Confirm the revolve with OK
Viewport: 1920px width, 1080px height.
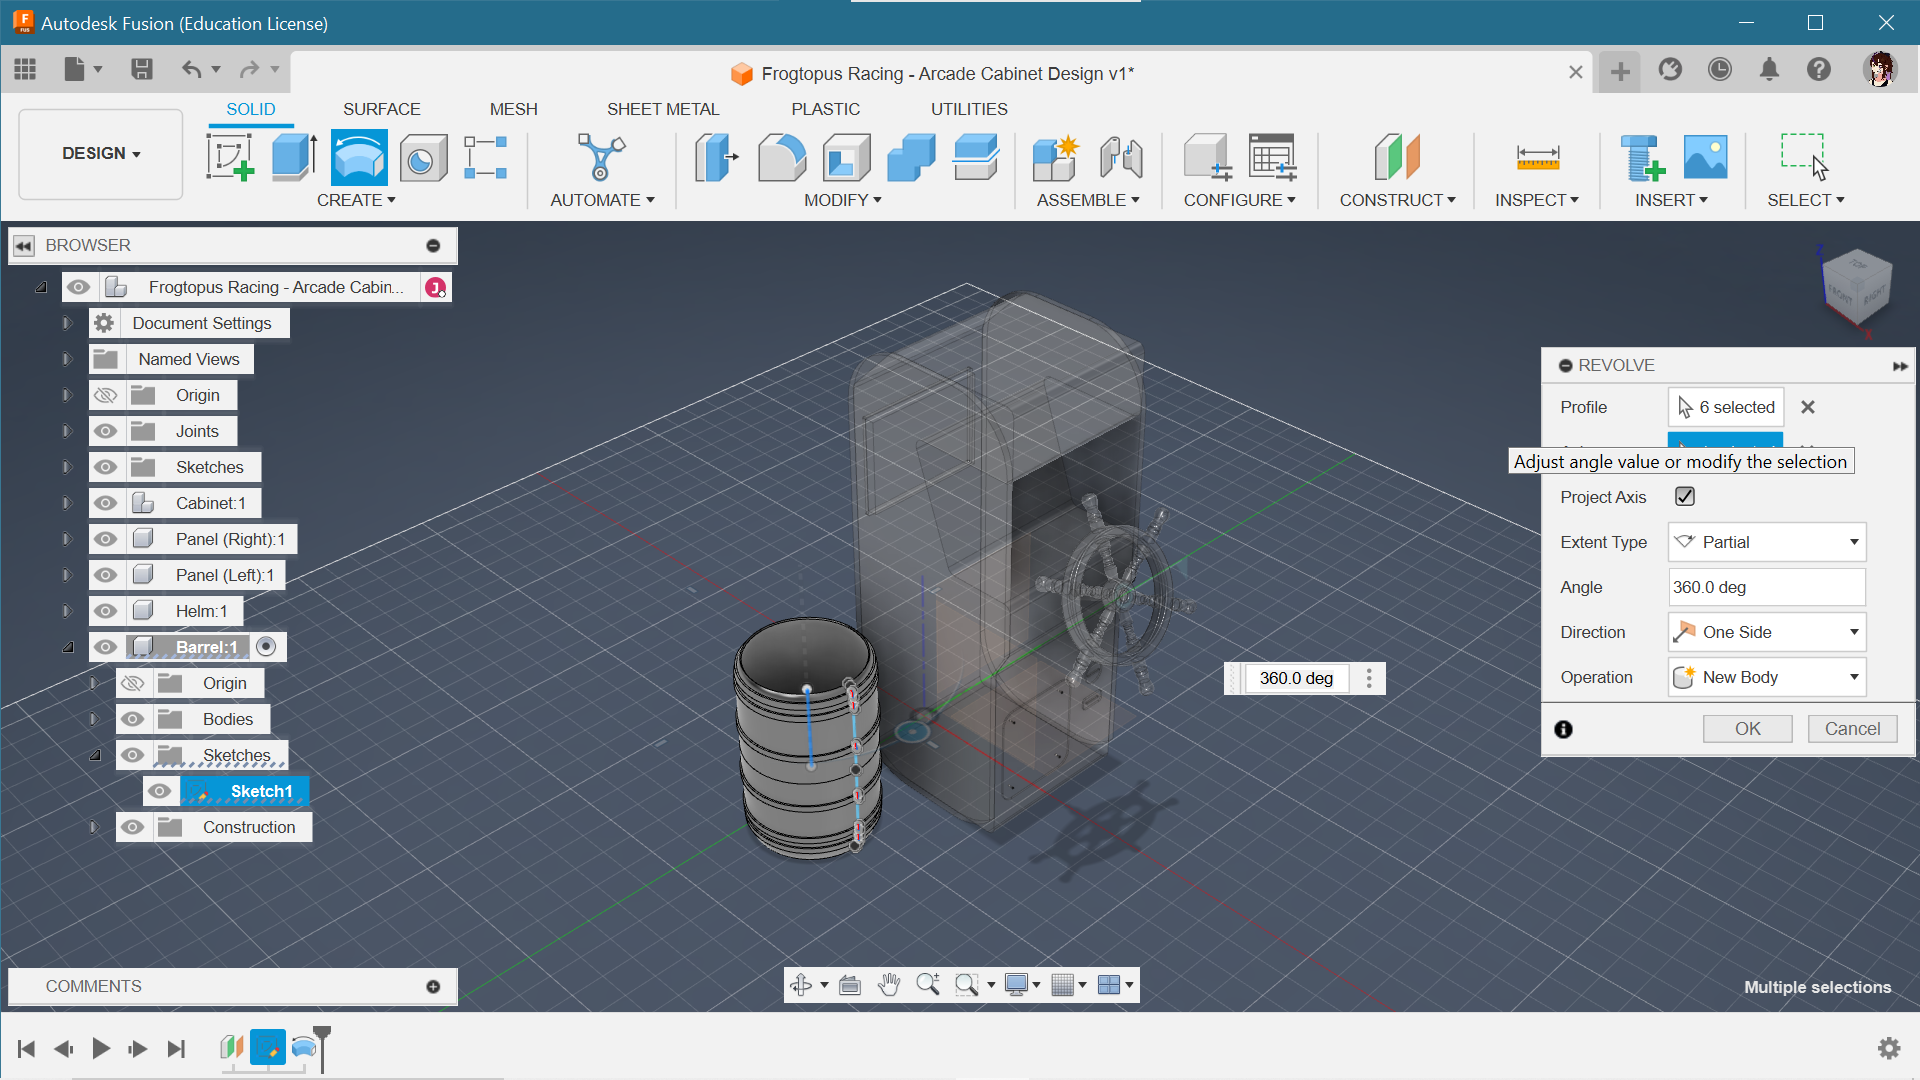[x=1747, y=729]
